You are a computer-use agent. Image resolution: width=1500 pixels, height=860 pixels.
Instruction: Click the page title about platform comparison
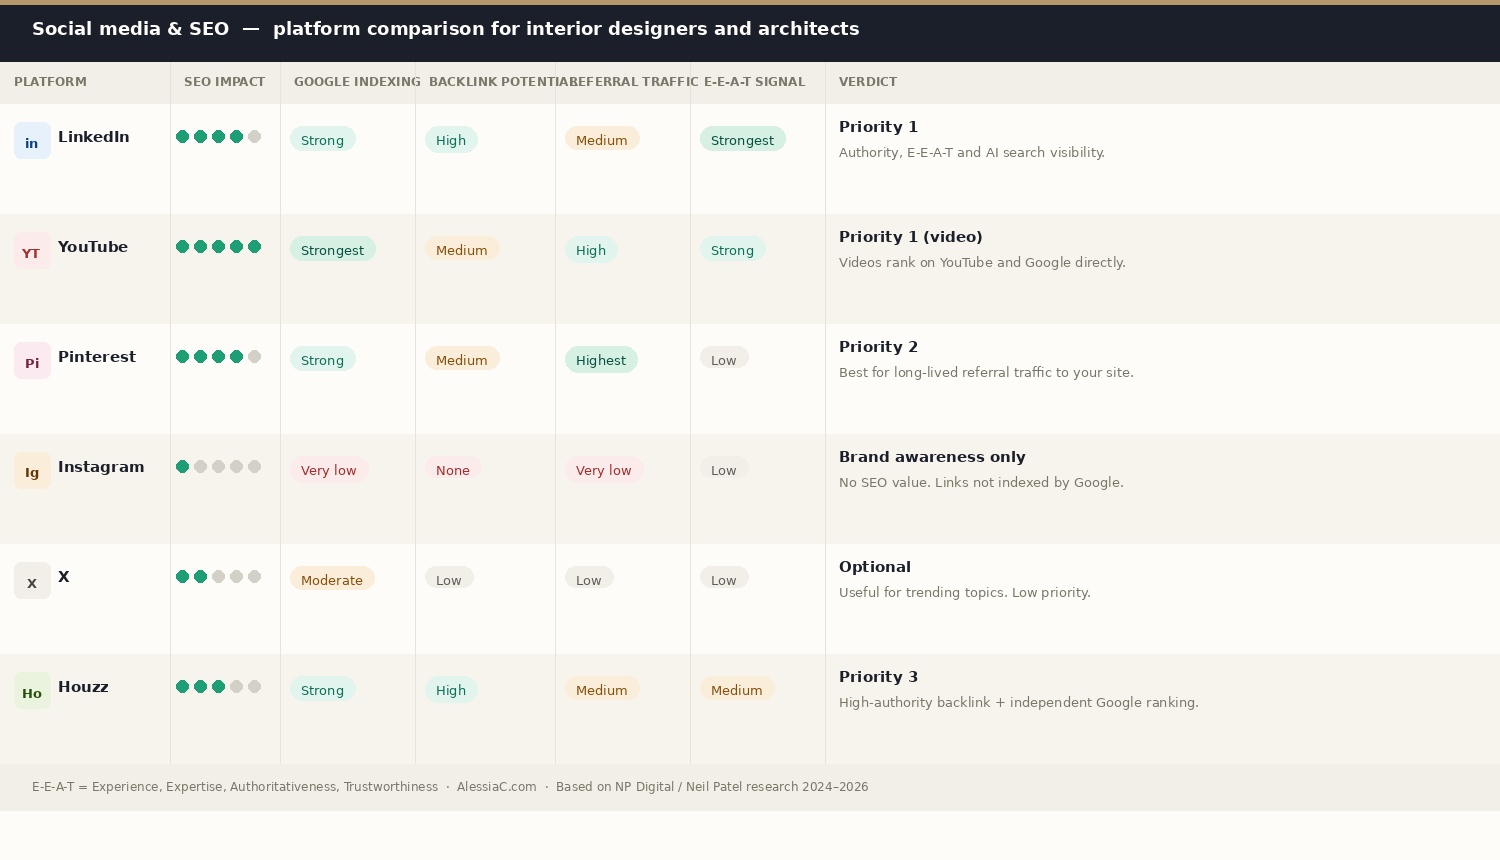click(446, 29)
